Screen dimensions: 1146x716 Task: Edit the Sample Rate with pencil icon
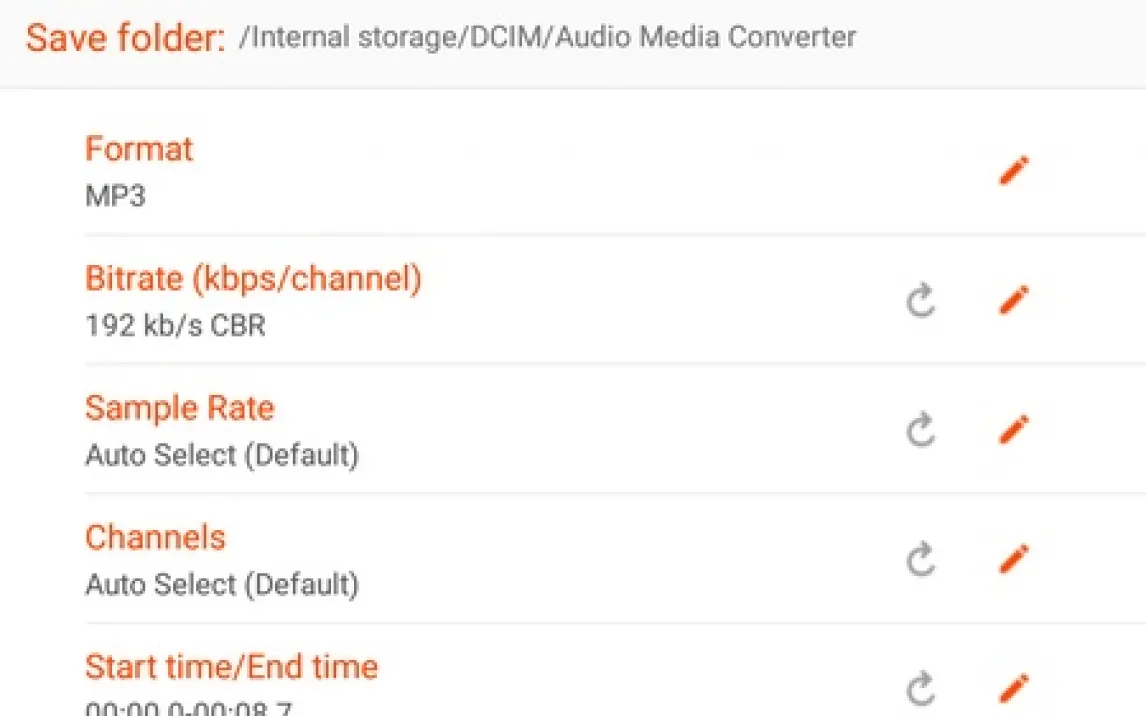(x=1014, y=430)
